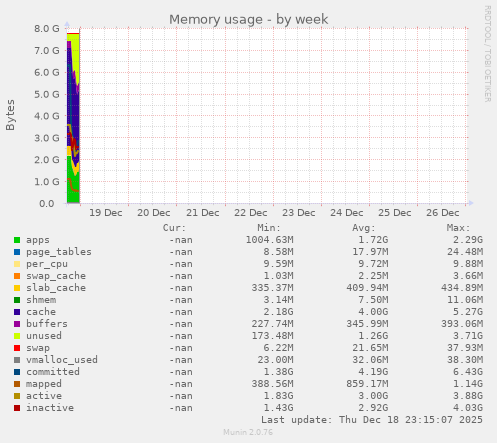The height and width of the screenshot is (443, 497).
Task: Click the '19 Dec' x-axis label
Action: (x=106, y=213)
